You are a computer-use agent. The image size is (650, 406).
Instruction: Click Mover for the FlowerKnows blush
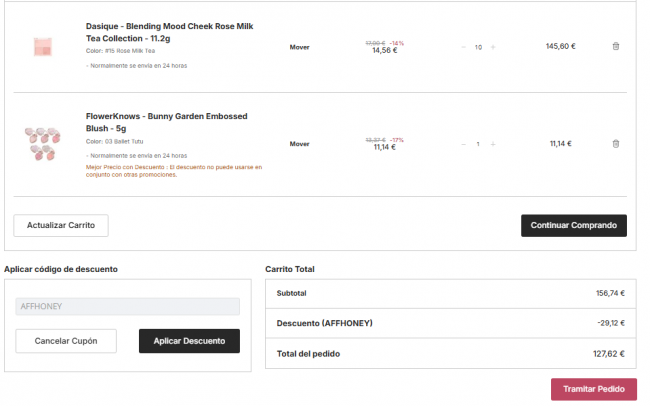(x=299, y=144)
